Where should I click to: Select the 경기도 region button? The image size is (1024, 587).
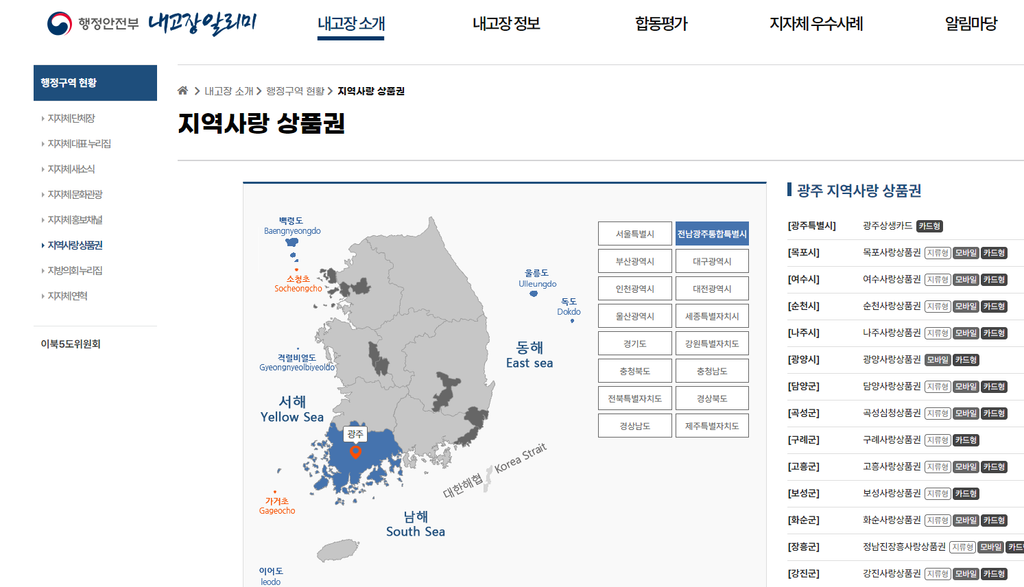(x=635, y=343)
